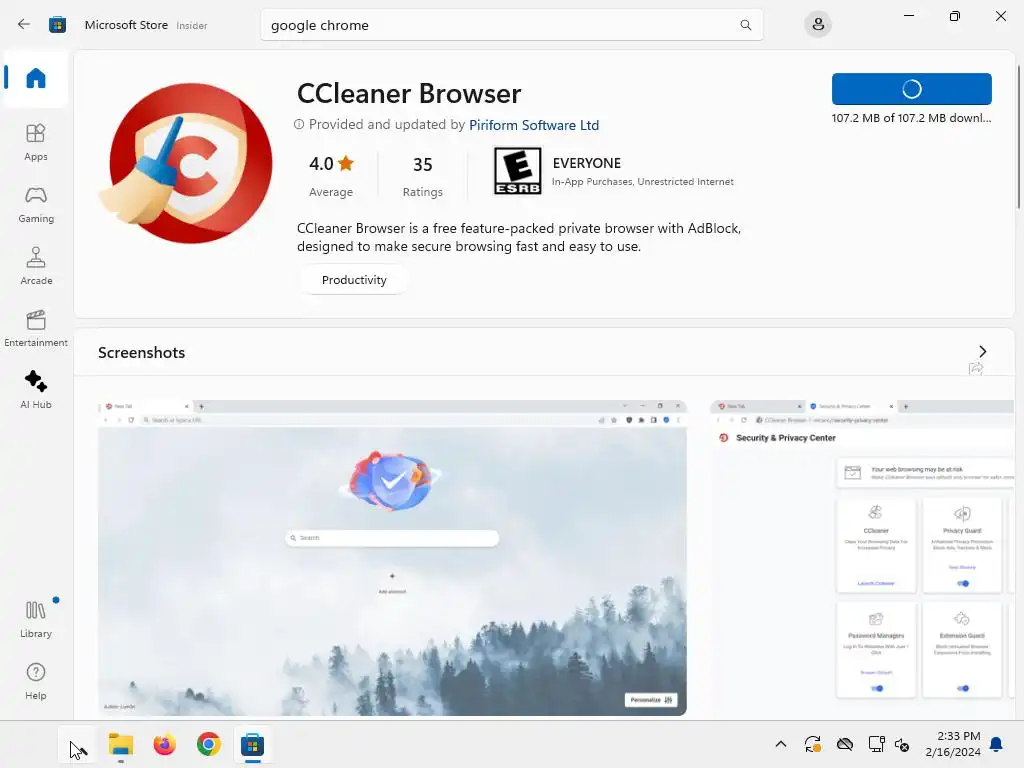Click the Microsoft Store taskbar icon
This screenshot has height=768, width=1024.
252,744
